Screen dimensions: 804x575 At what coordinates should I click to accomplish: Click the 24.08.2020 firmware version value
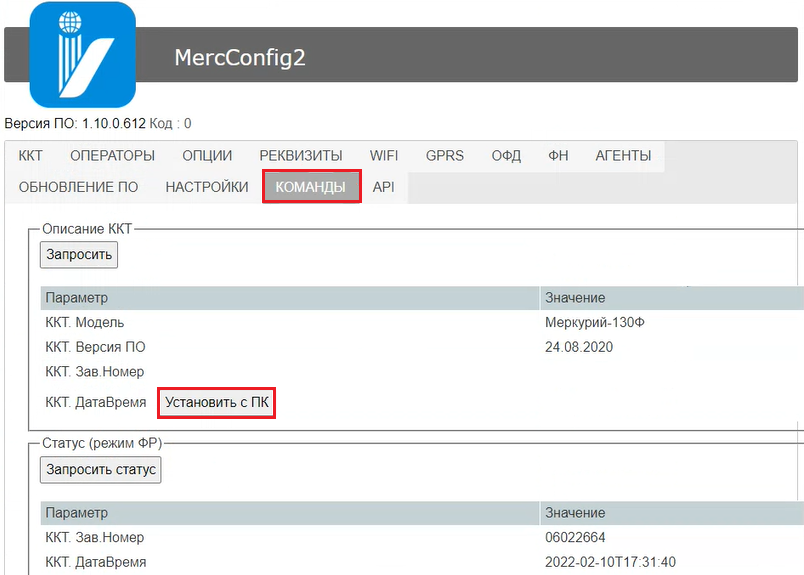[x=579, y=347]
